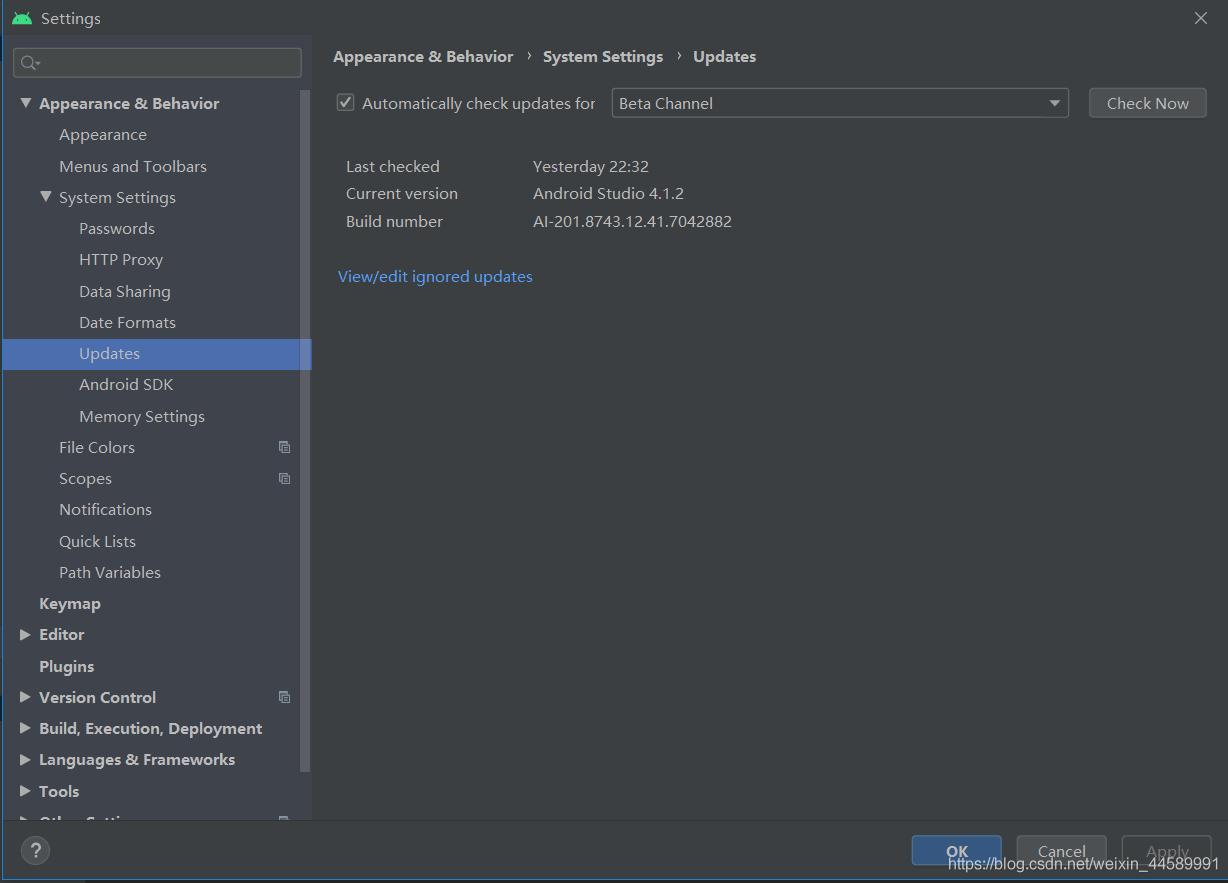Click build number AI-201.8743.12.41.7042882
The image size is (1228, 883).
click(x=632, y=221)
